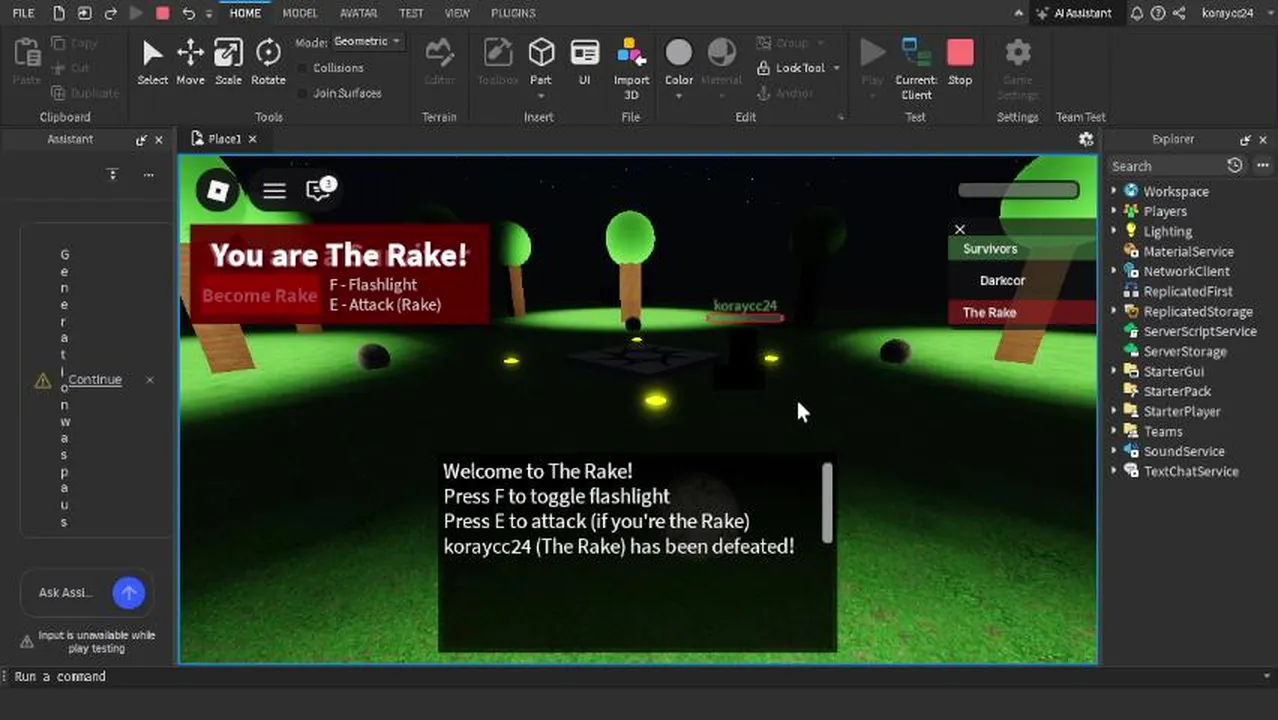The height and width of the screenshot is (720, 1278).
Task: Click the redo arrow in quick access
Action: point(111,13)
